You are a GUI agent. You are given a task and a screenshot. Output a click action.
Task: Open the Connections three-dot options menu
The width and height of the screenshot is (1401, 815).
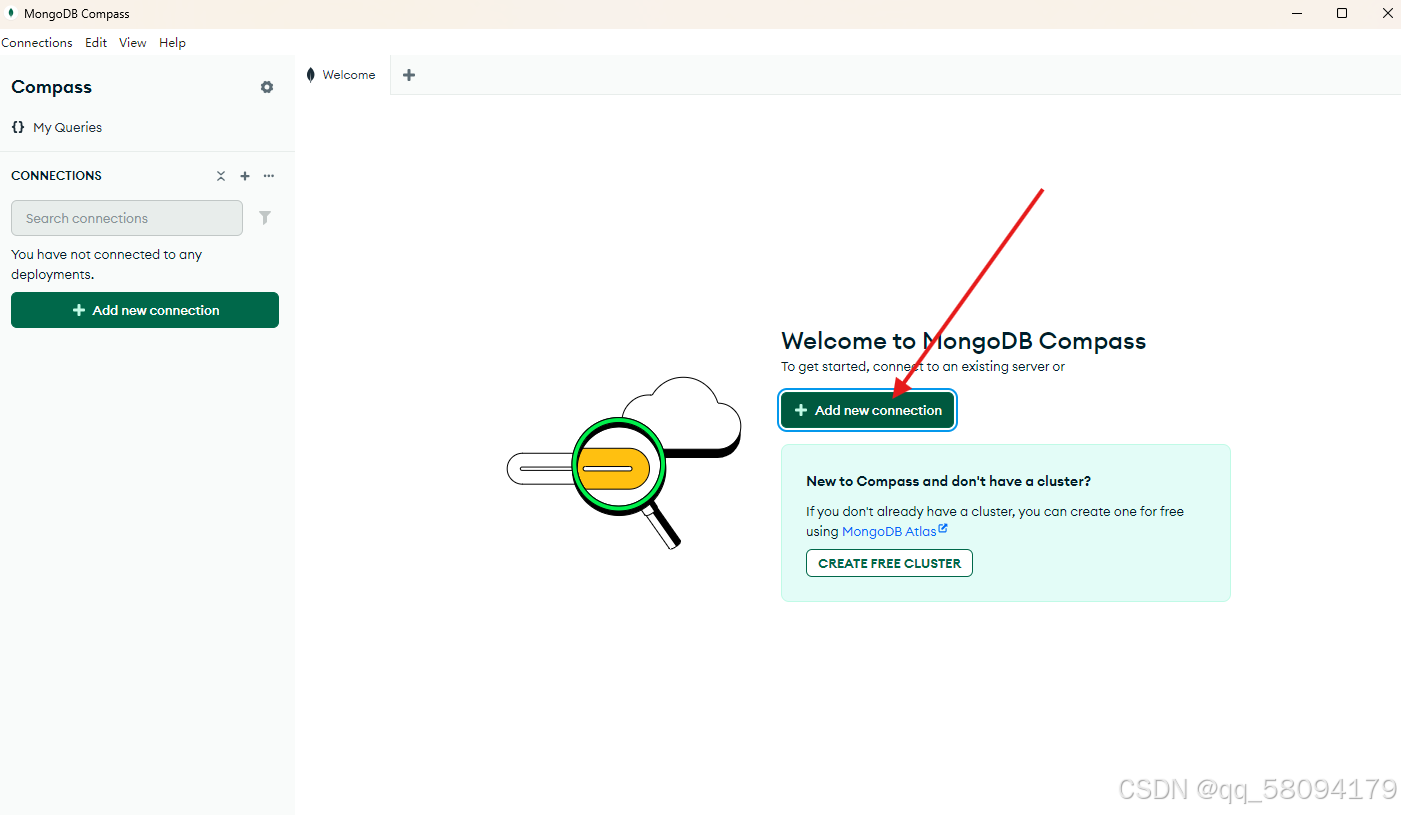point(269,176)
